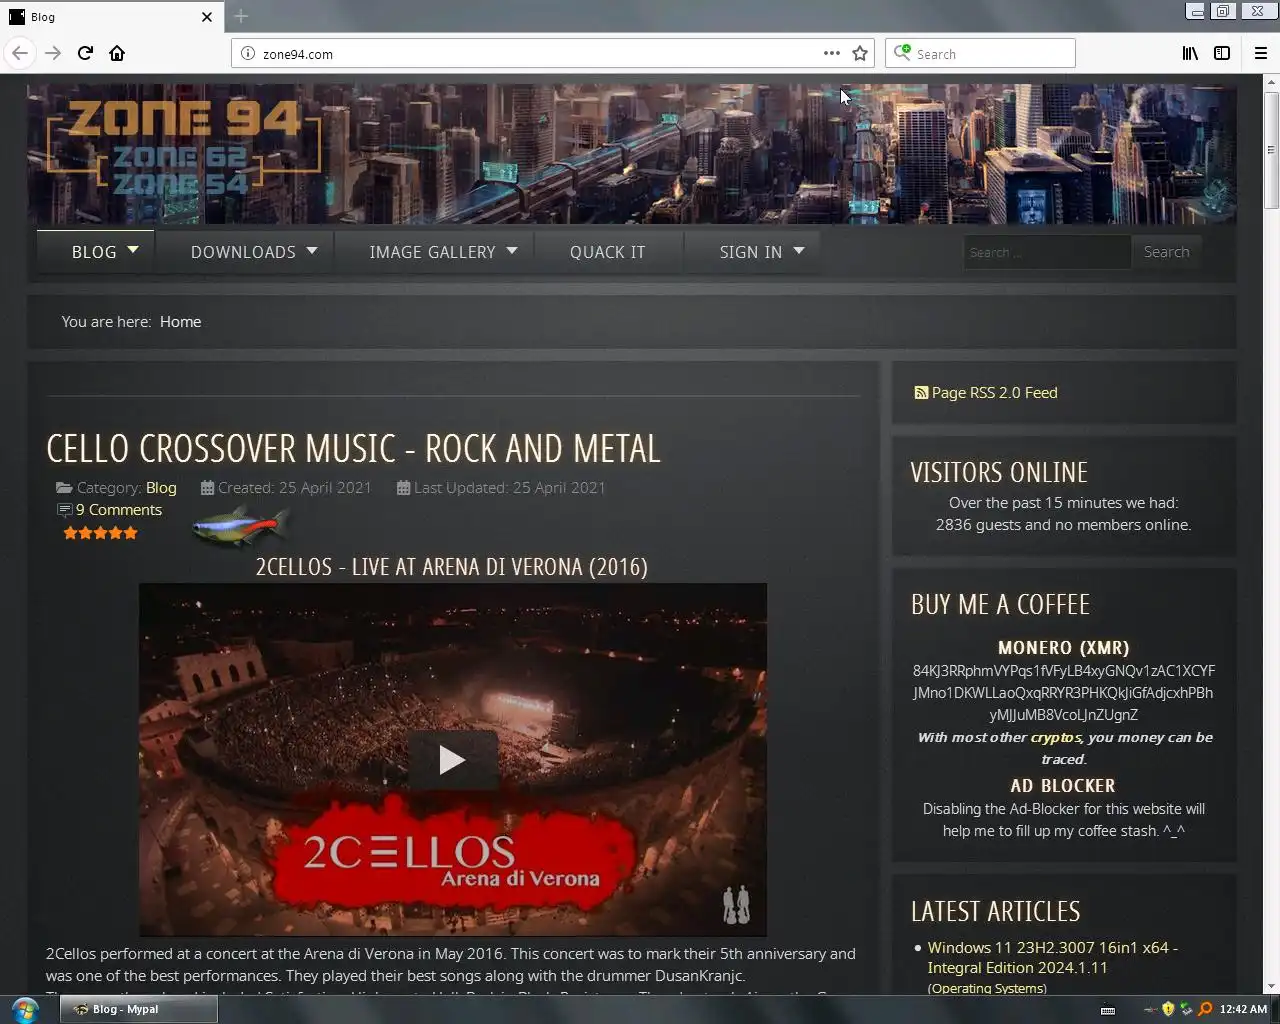Screen dimensions: 1280x1024
Task: Click the on-screen keyboard tray icon
Action: tap(1108, 1010)
